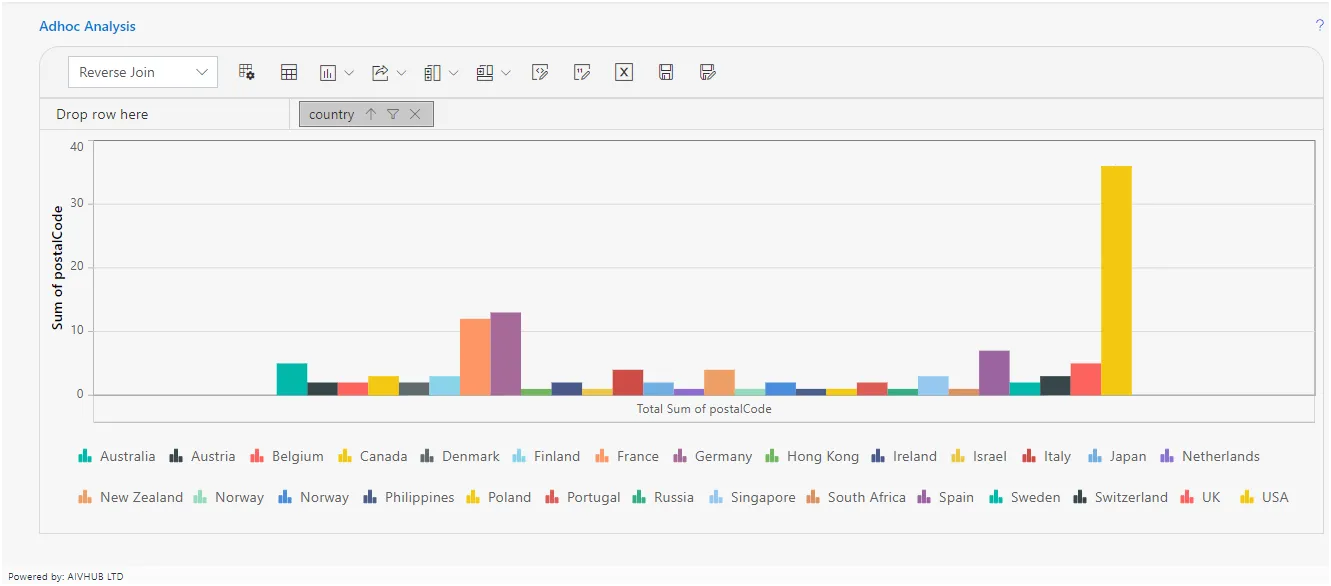Click the Powered by: AIVHUB LTD text
This screenshot has height=586, width=1331.
pyautogui.click(x=66, y=576)
